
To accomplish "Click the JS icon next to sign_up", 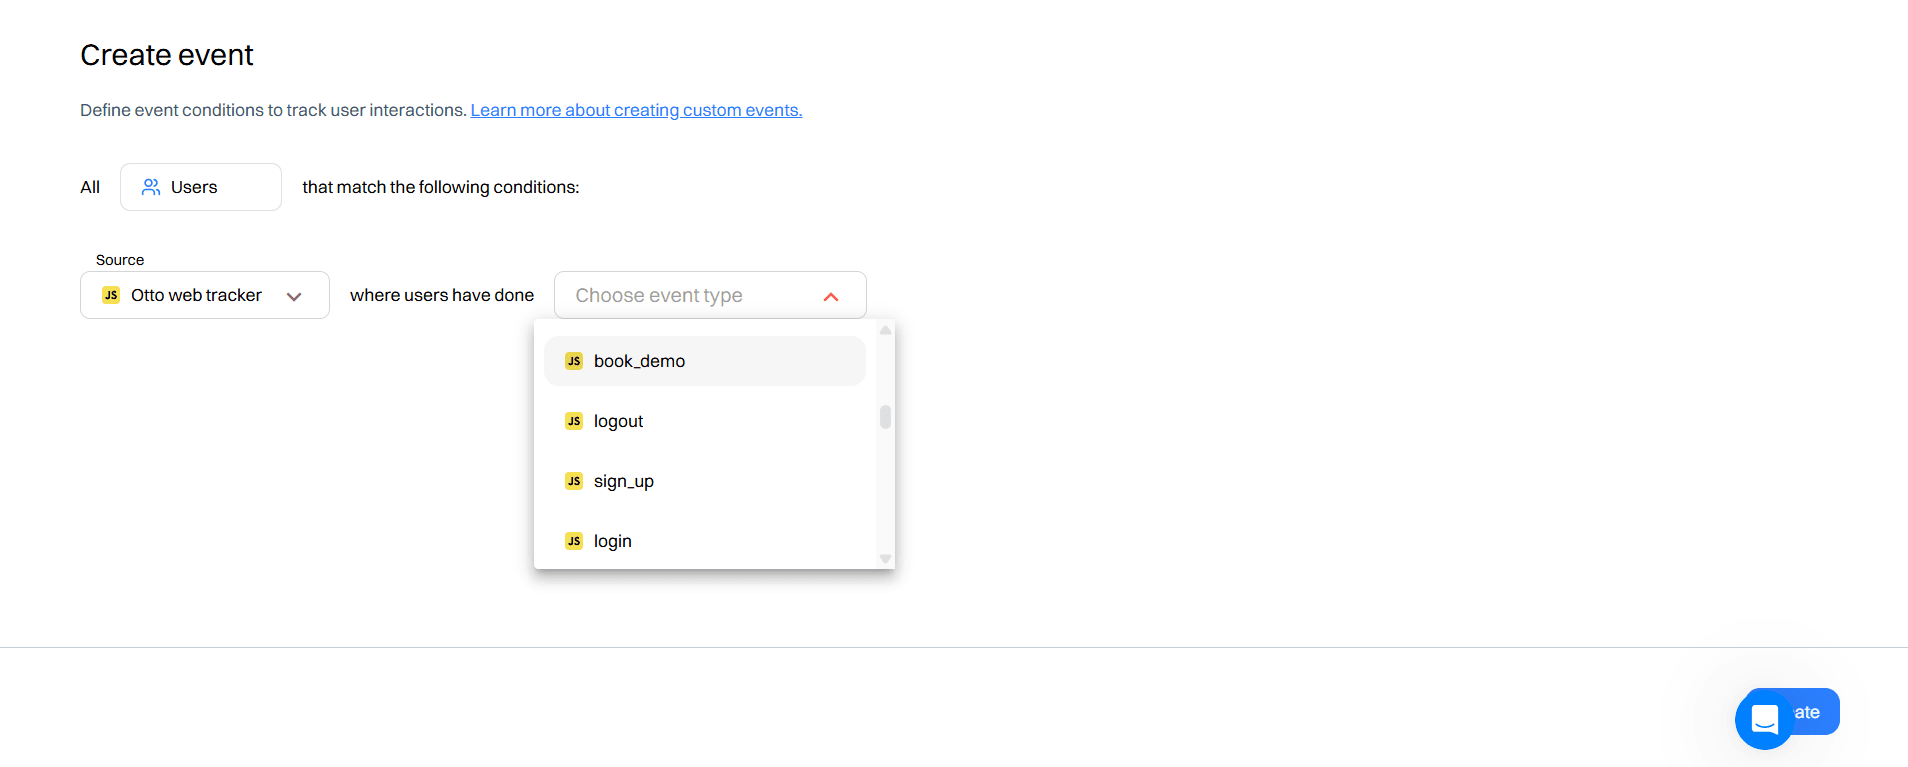I will click(574, 481).
